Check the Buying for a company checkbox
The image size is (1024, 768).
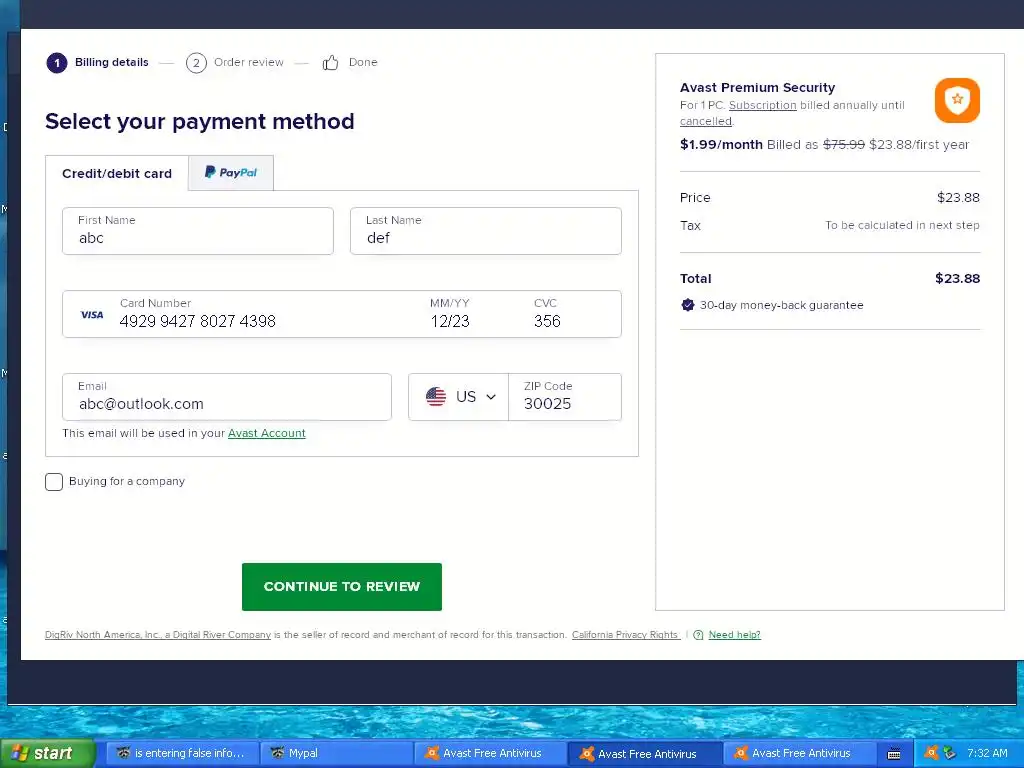pyautogui.click(x=54, y=482)
